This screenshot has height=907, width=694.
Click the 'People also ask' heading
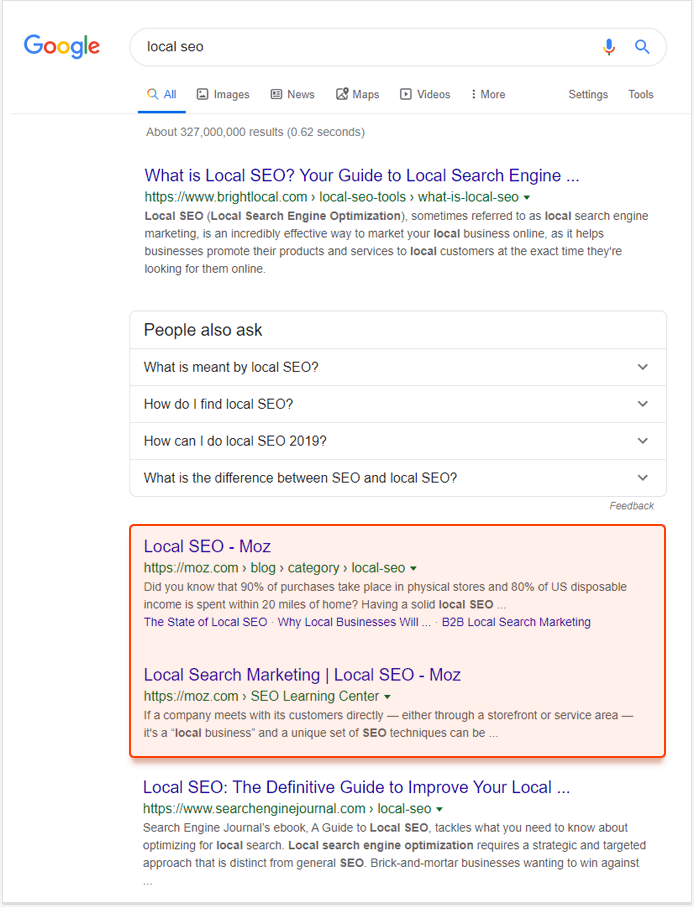point(203,330)
